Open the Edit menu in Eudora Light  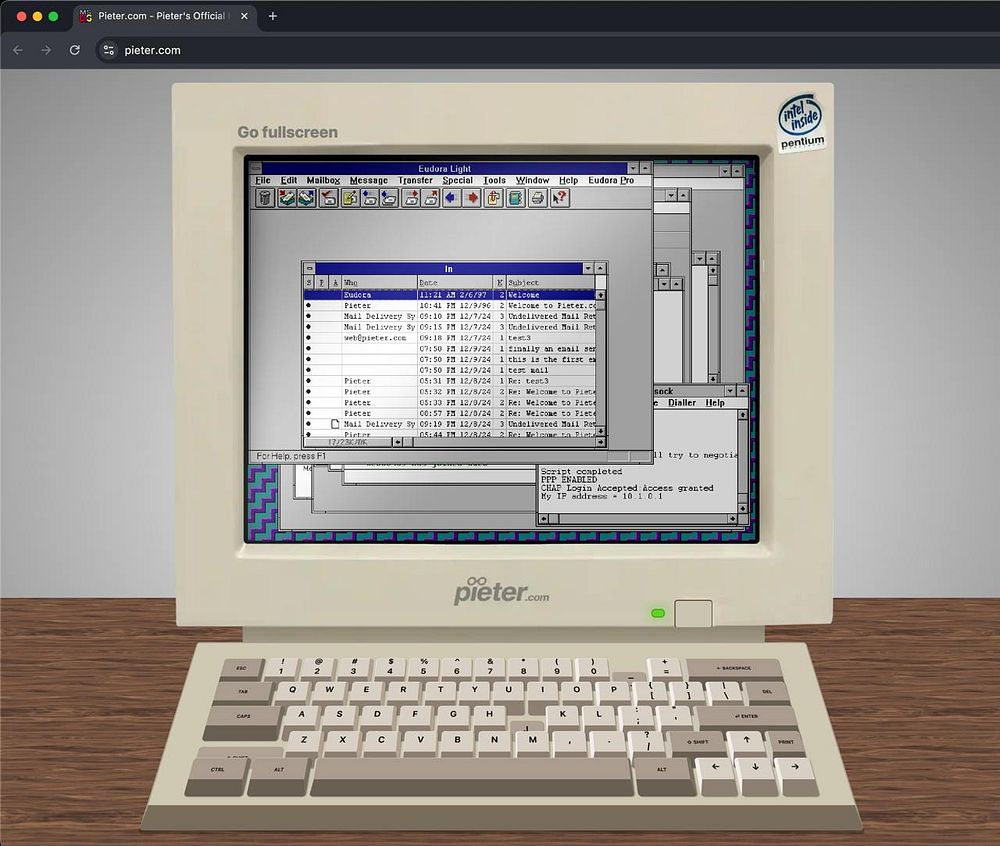point(289,180)
